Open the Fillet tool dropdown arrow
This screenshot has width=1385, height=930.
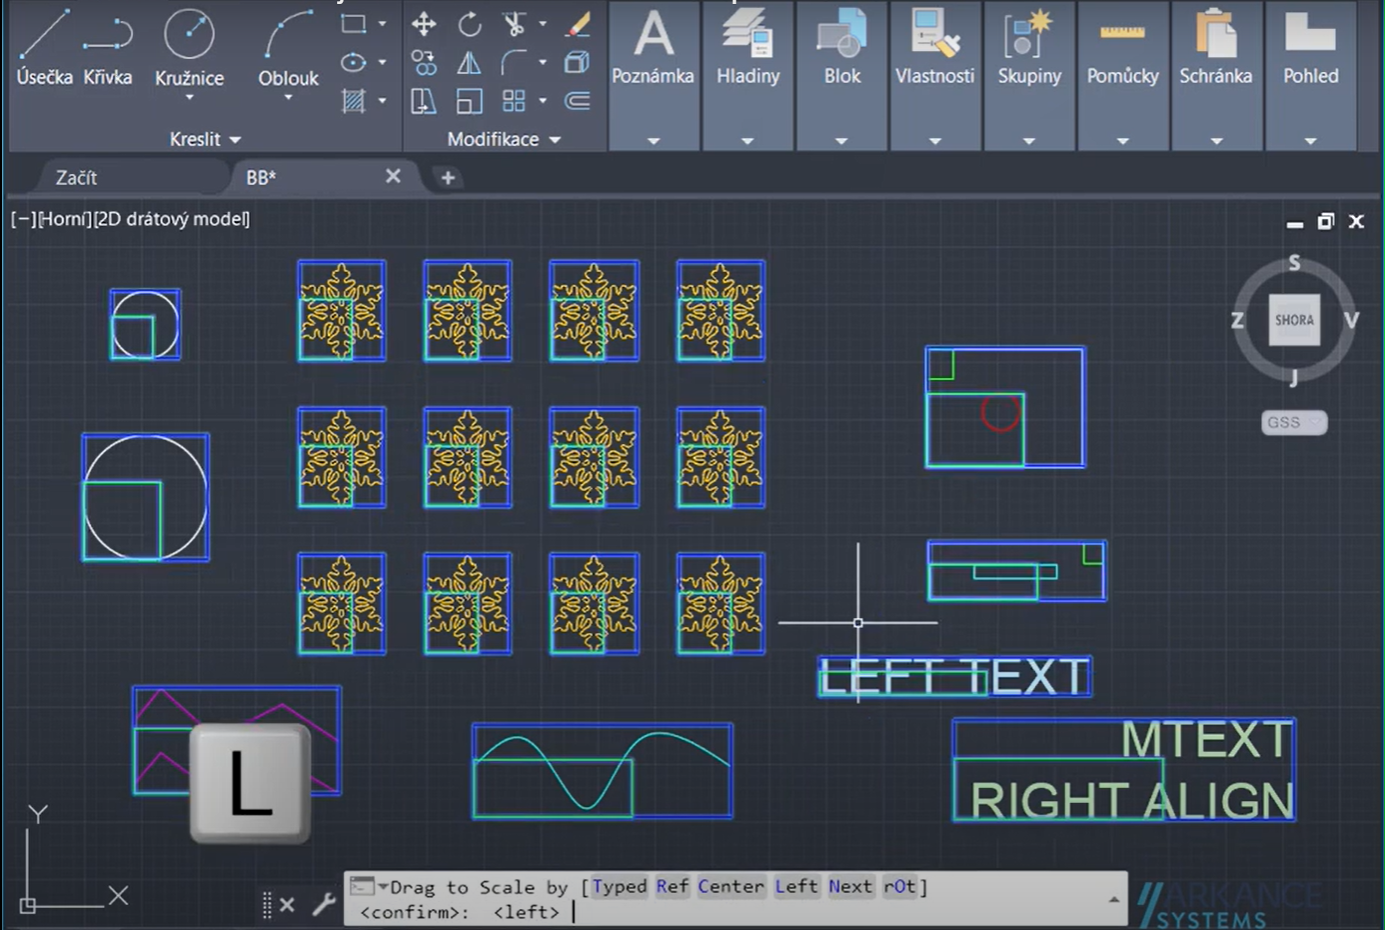click(542, 63)
